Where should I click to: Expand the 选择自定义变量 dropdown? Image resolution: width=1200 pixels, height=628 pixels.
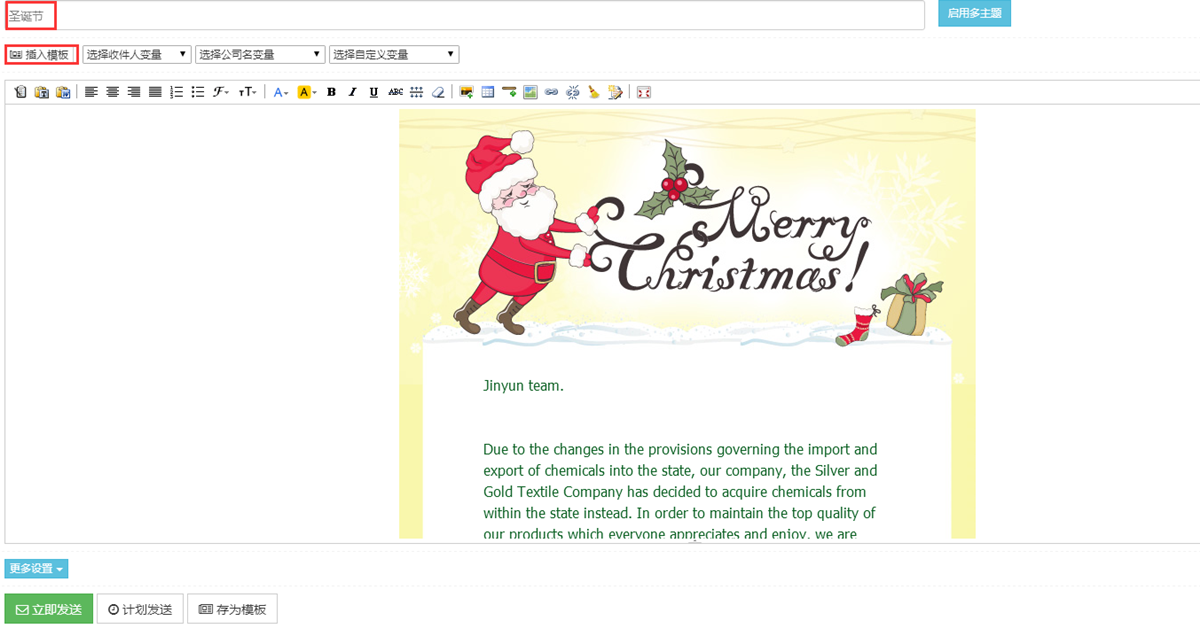tap(394, 54)
